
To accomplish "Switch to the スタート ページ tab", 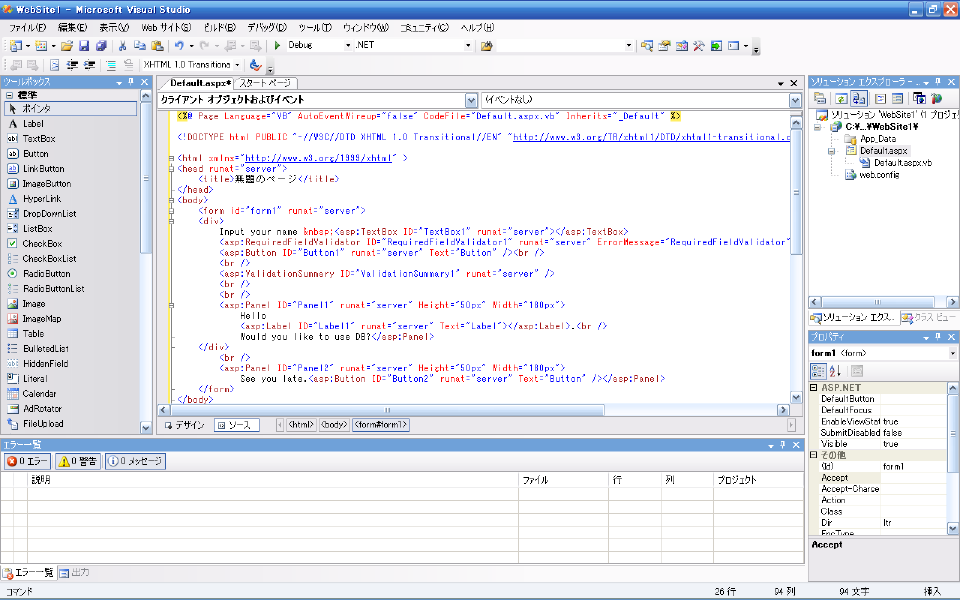I will pyautogui.click(x=266, y=83).
